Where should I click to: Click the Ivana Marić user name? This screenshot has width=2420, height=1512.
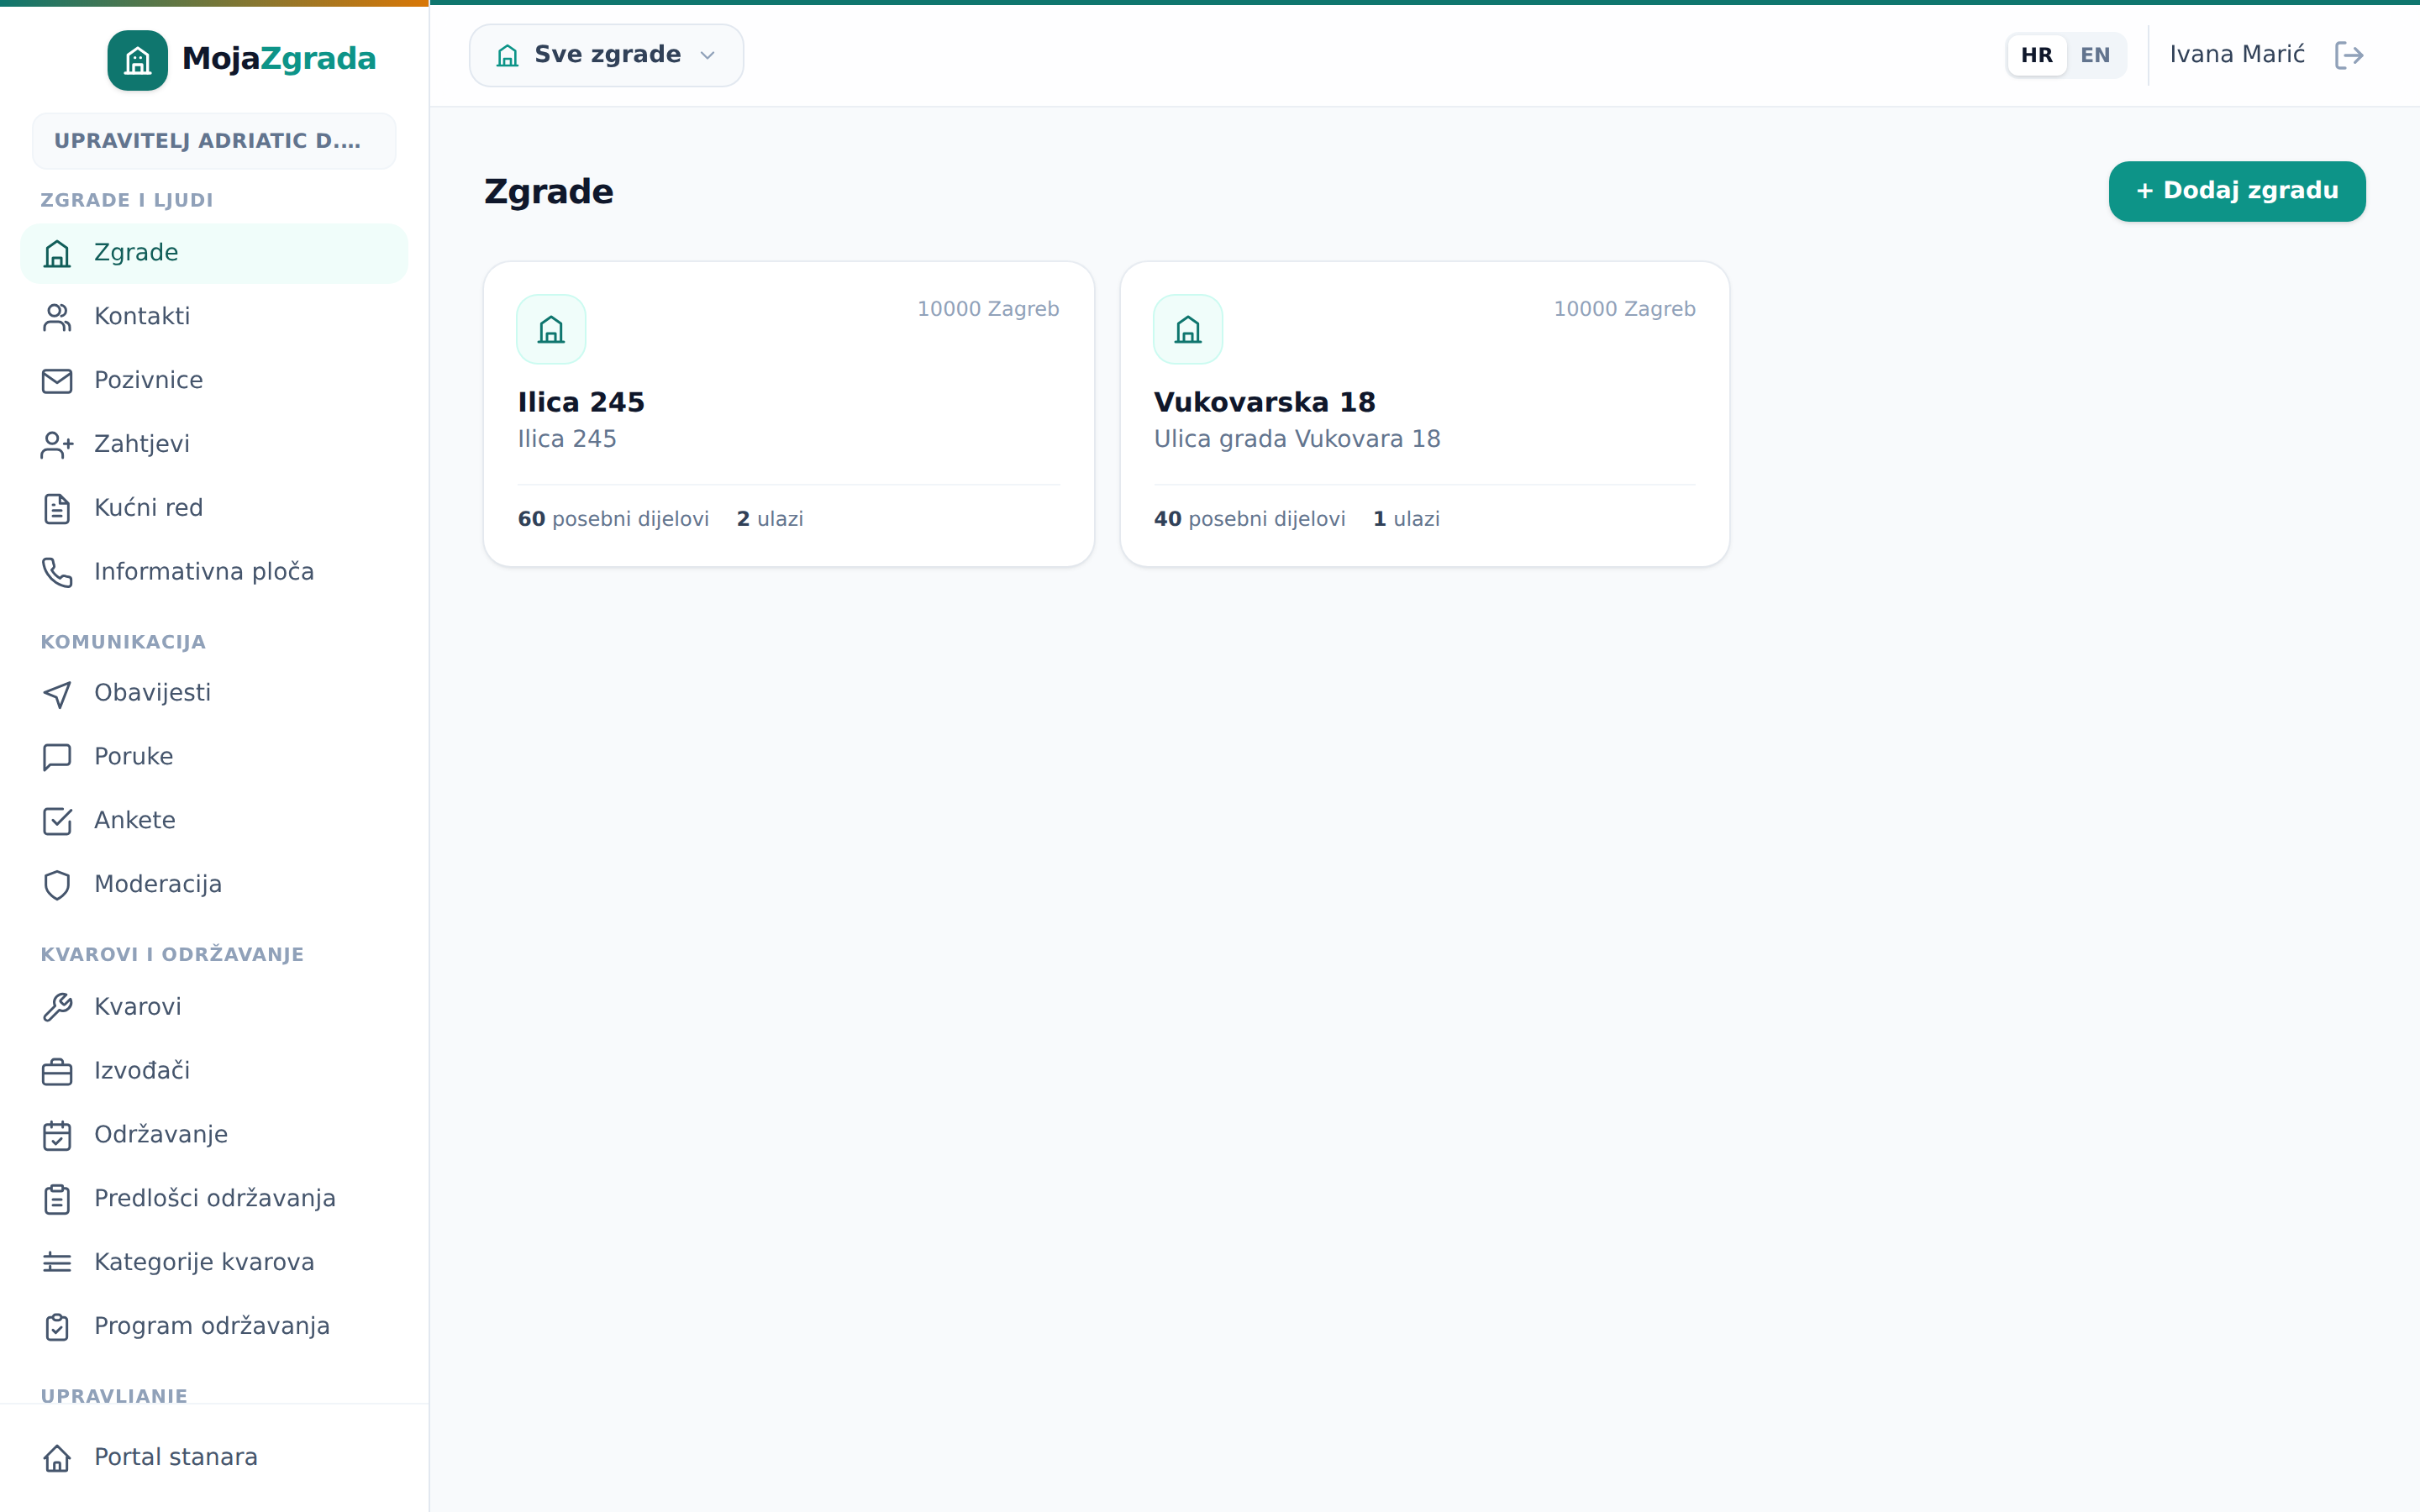pos(2237,55)
